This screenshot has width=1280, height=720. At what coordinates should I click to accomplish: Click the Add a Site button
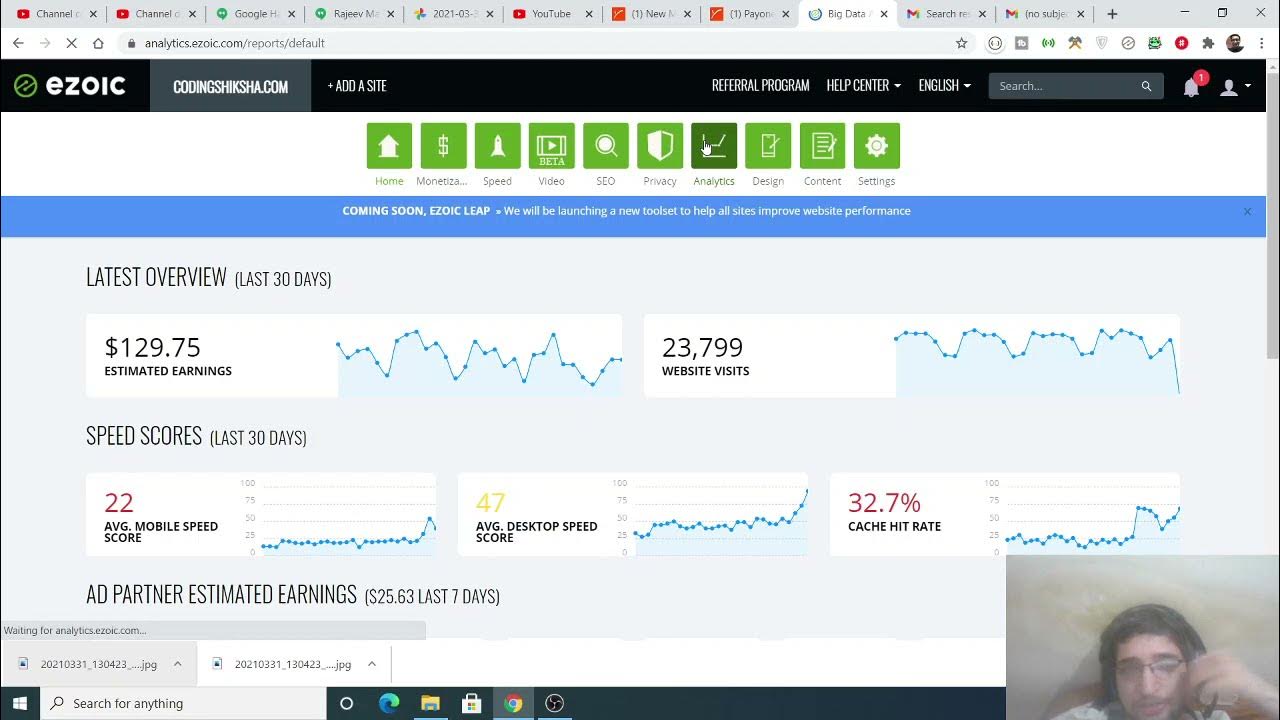pyautogui.click(x=357, y=86)
